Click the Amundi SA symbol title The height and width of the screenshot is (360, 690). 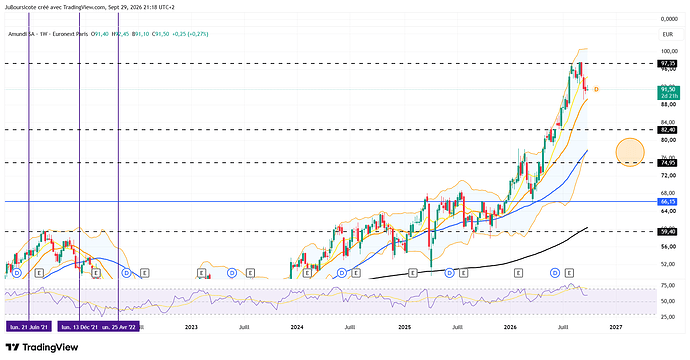point(23,34)
